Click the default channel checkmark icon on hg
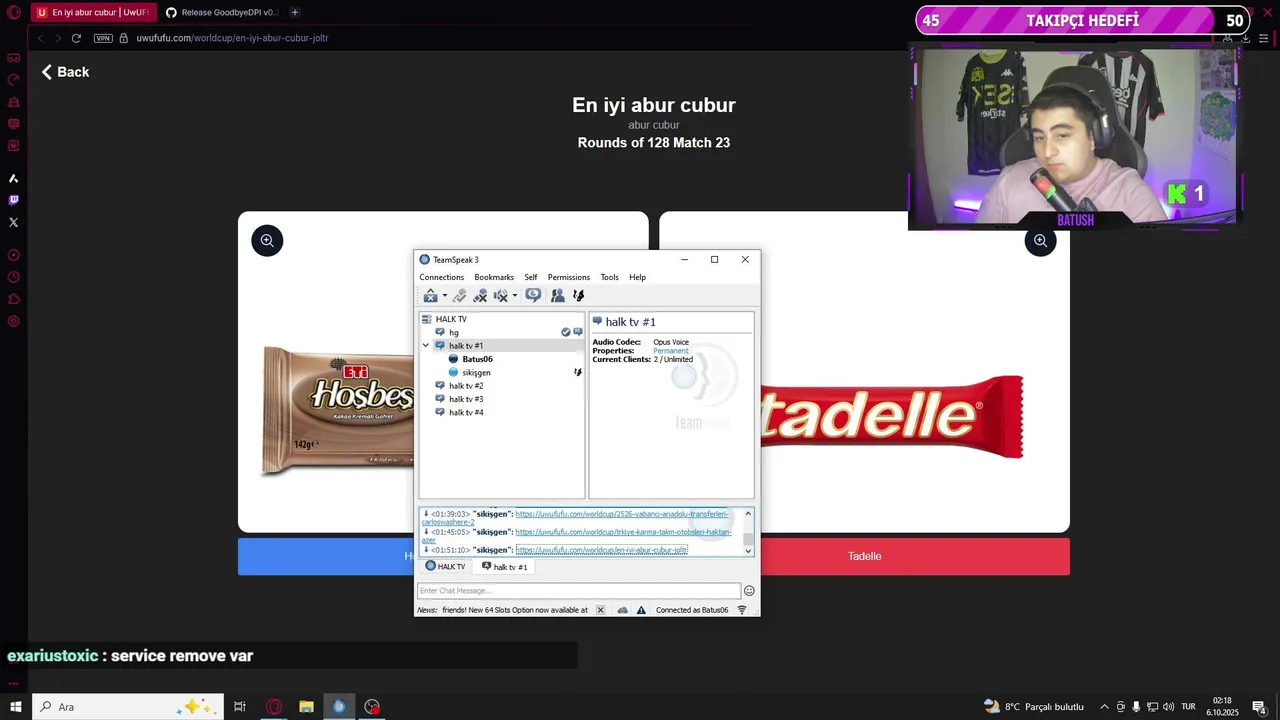 [x=566, y=332]
